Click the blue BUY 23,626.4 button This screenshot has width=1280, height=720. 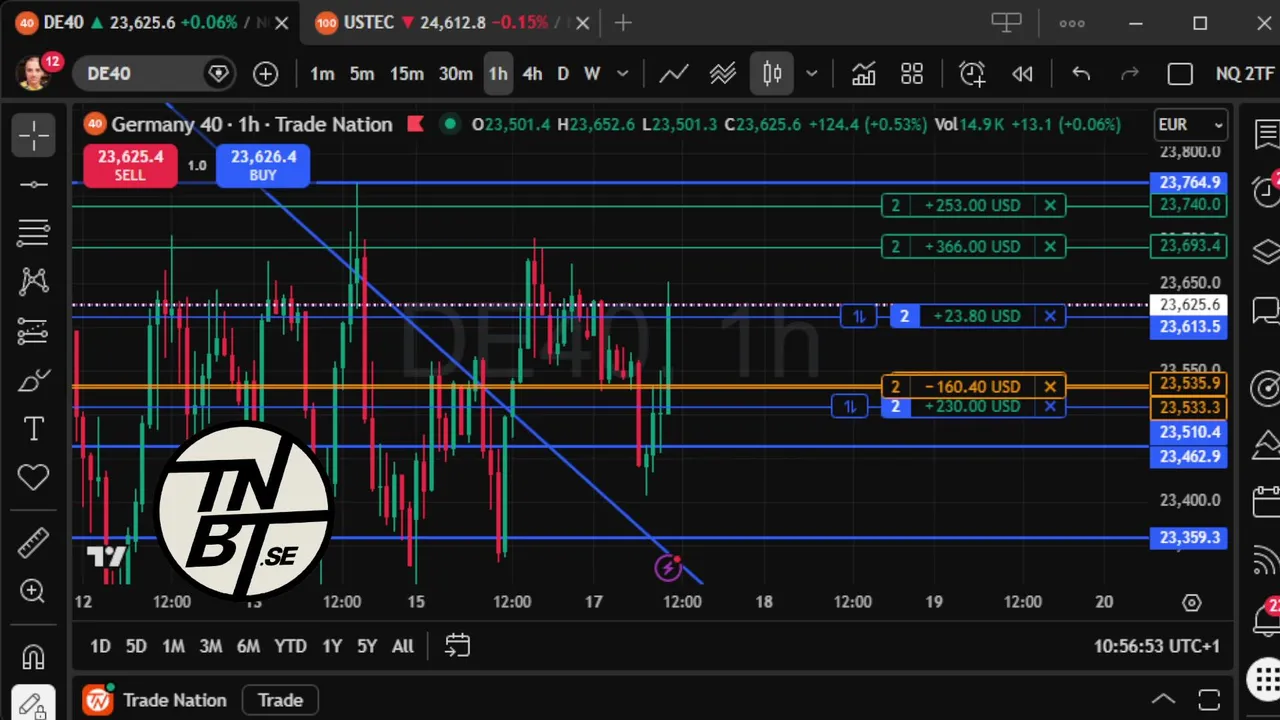click(263, 165)
